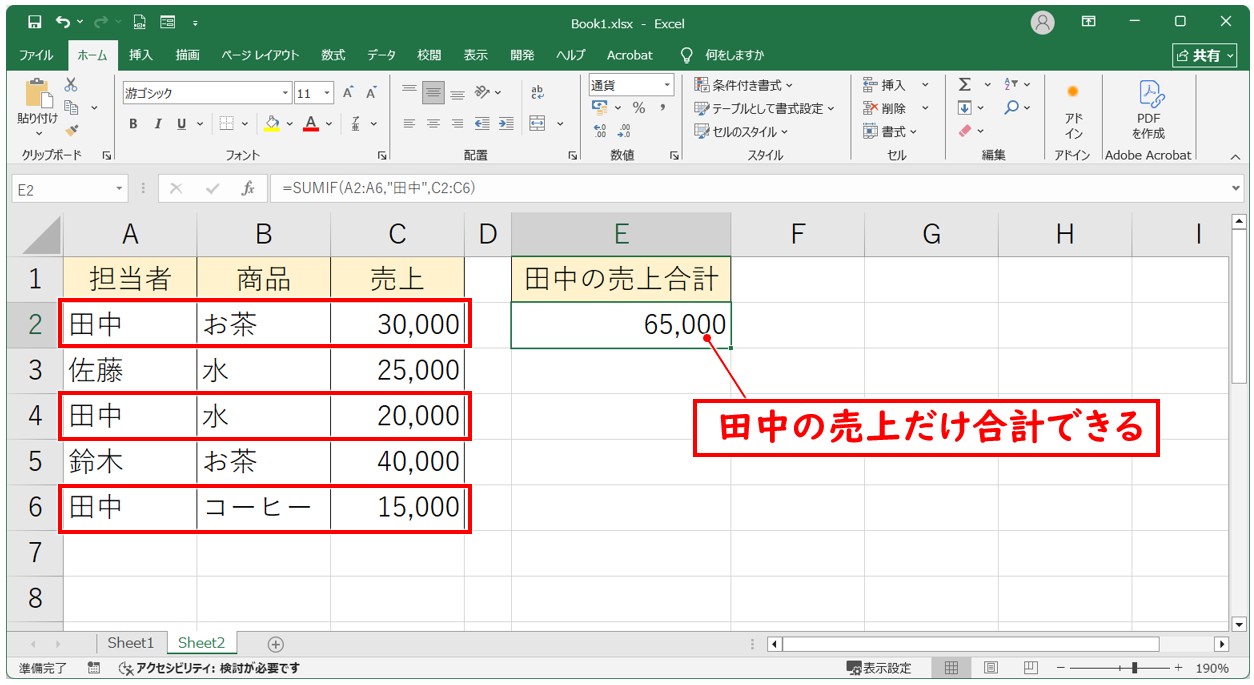Image resolution: width=1254 pixels, height=685 pixels.
Task: Expand the number format 通貨 dropdown
Action: 666,85
